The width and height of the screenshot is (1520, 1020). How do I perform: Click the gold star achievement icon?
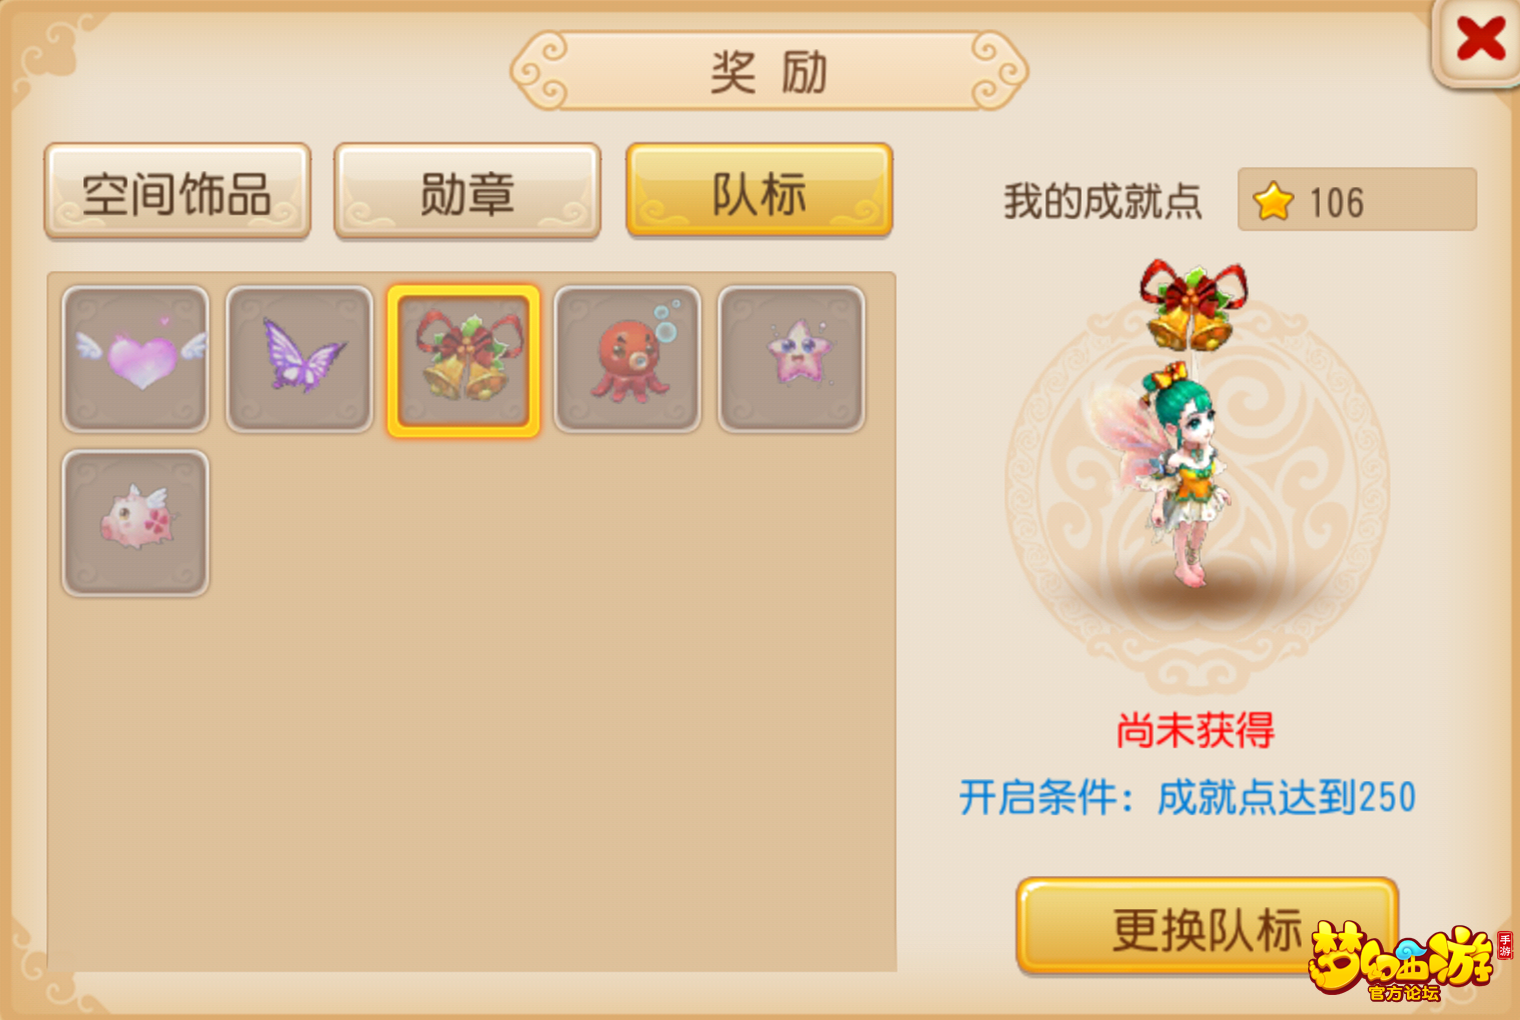coord(1274,201)
